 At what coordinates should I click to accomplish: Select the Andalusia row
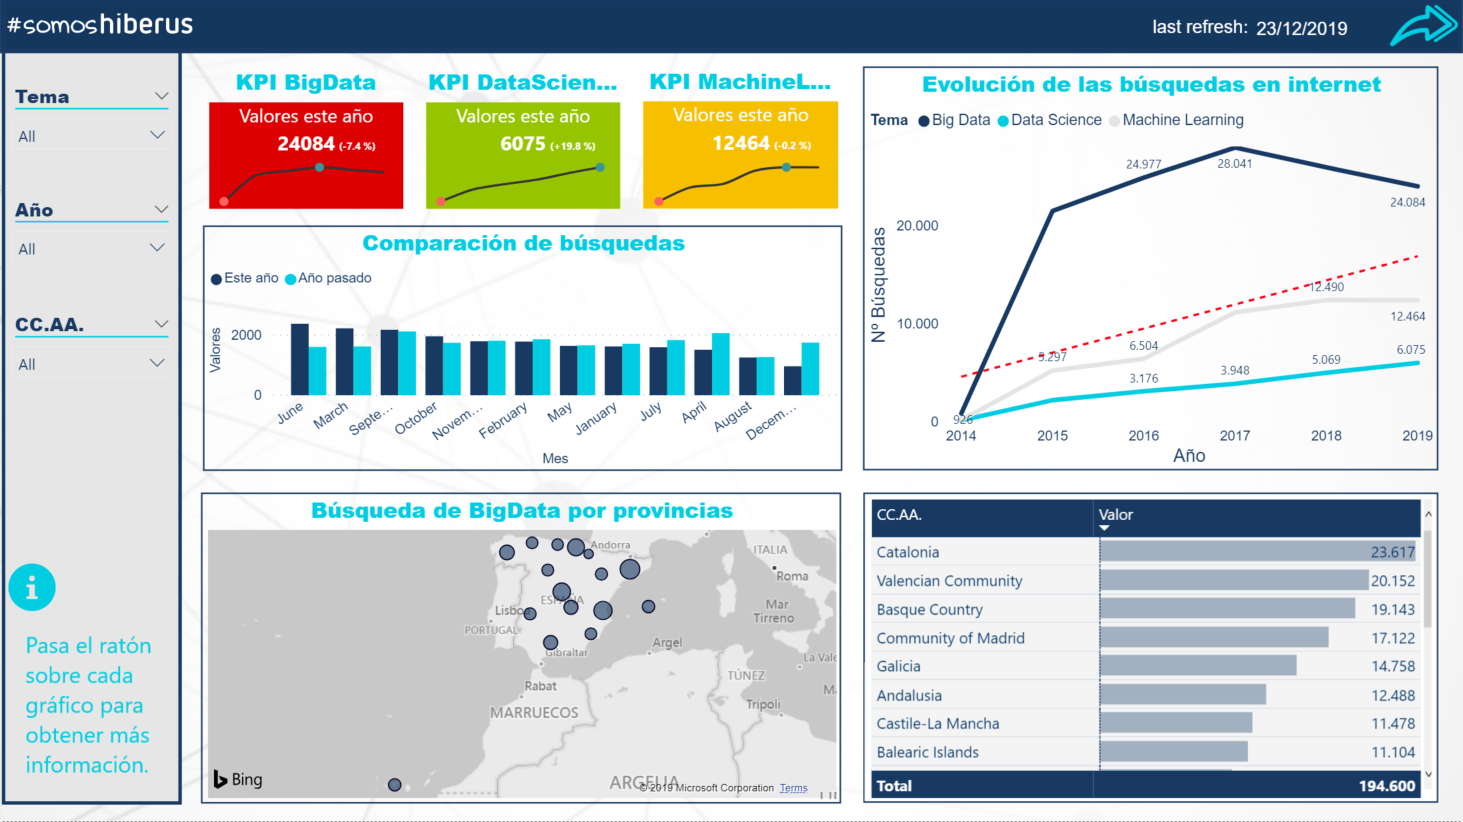tap(1146, 695)
